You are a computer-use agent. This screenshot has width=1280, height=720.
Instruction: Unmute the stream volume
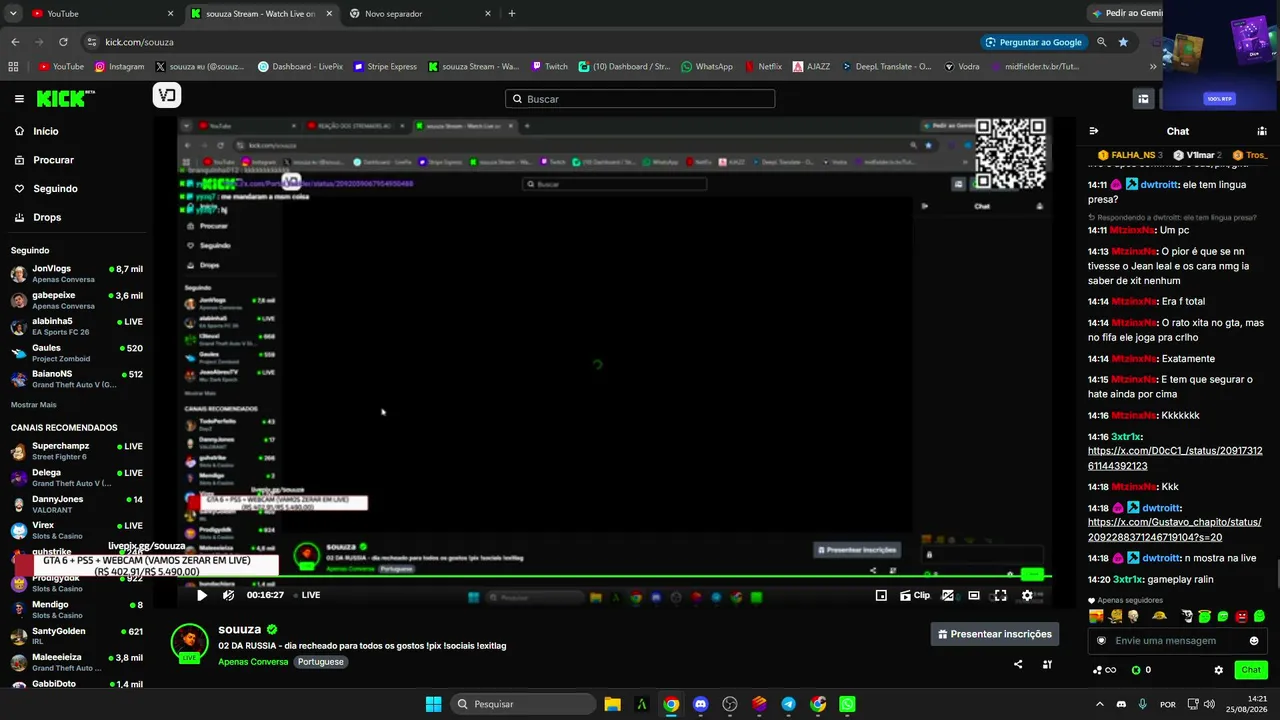click(x=229, y=595)
